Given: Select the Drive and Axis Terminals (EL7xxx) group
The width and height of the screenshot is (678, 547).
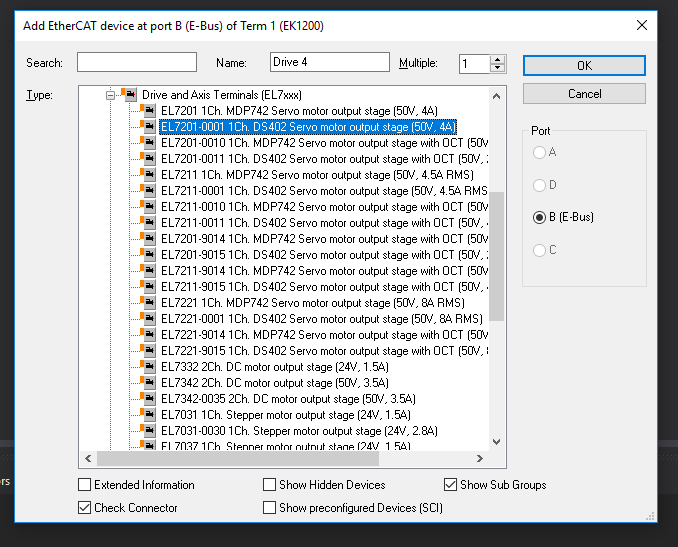Looking at the screenshot, I should 222,94.
